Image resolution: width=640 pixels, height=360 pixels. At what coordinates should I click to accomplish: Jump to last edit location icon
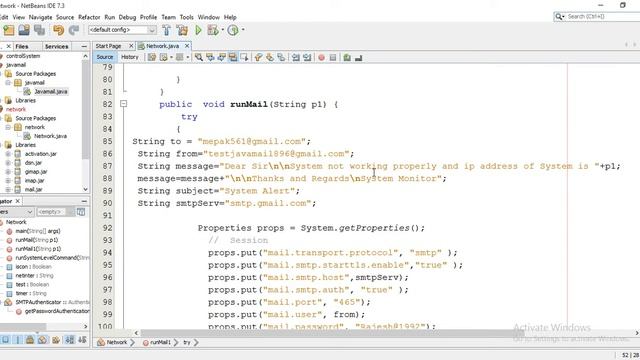152,58
